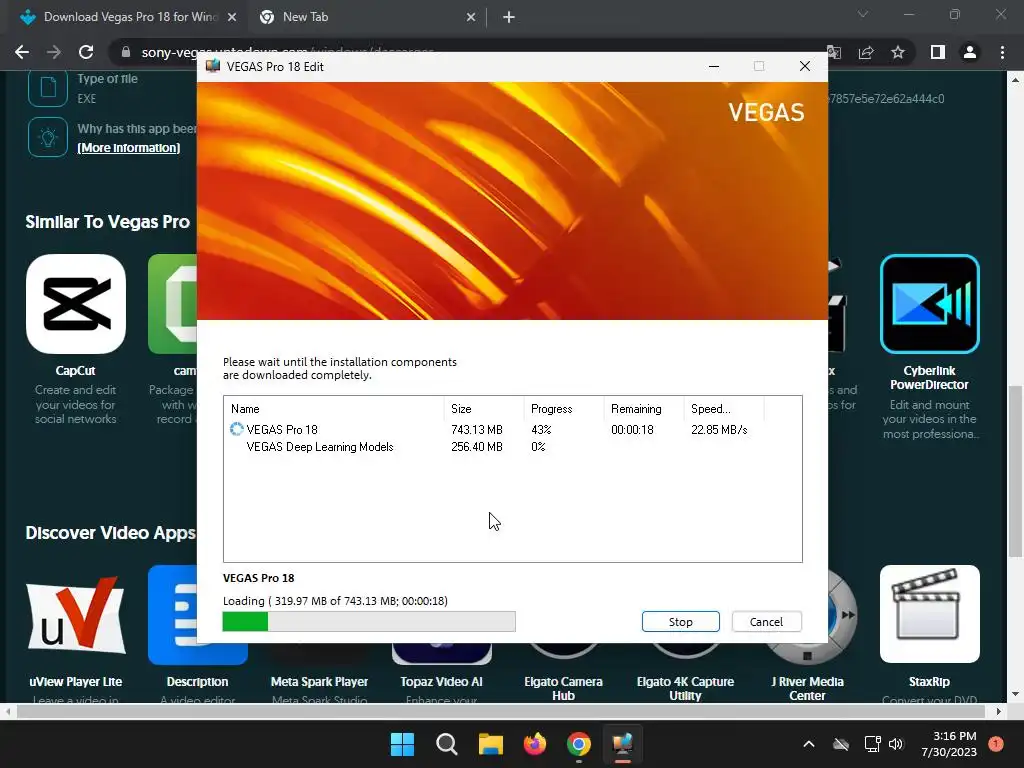Select the VEGAS Deep Learning Models row
Image resolution: width=1024 pixels, height=768 pixels.
tap(513, 447)
